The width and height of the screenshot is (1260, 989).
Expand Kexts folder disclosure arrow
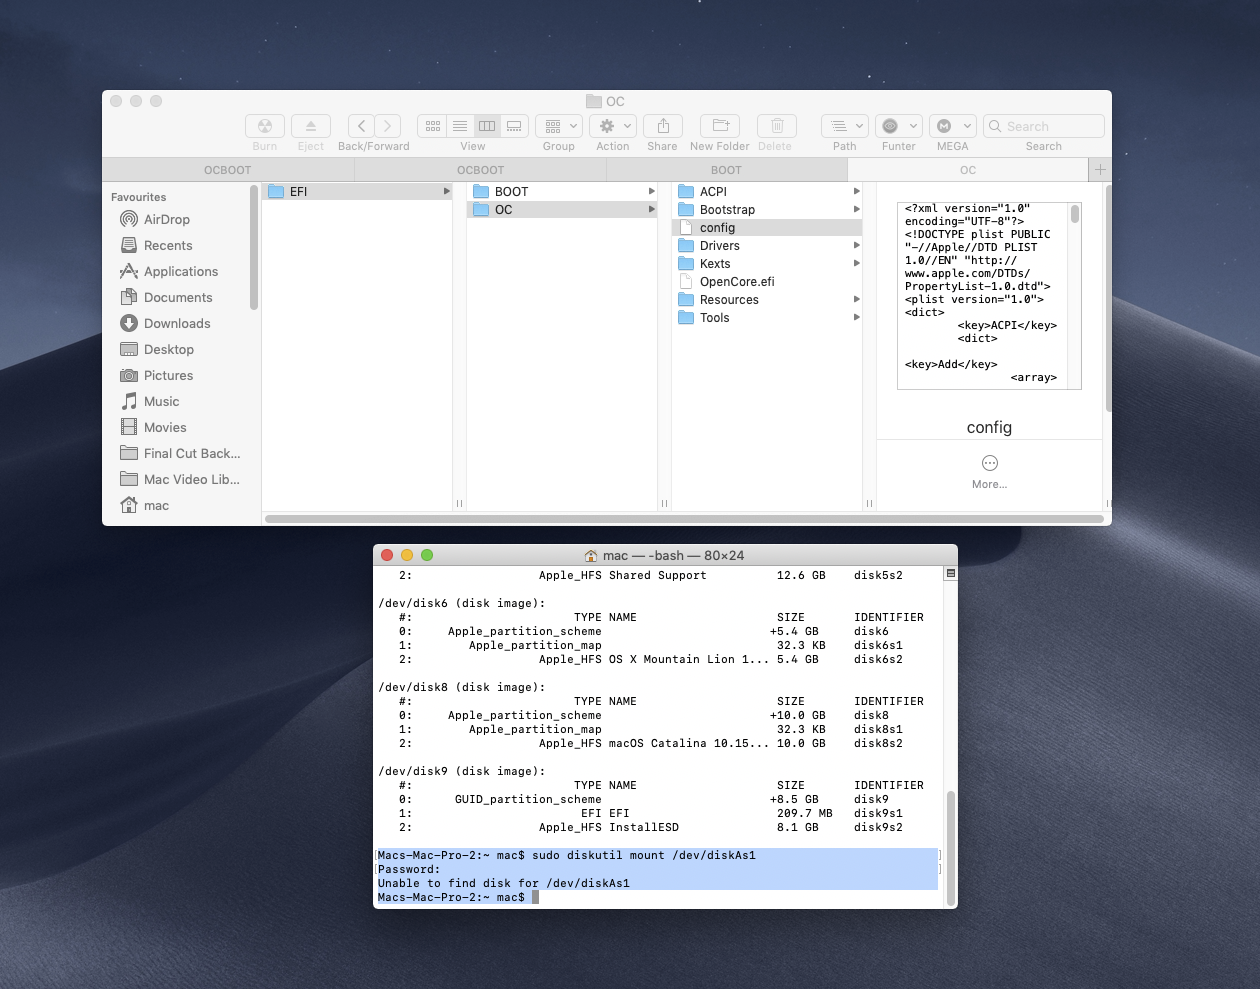coord(856,263)
